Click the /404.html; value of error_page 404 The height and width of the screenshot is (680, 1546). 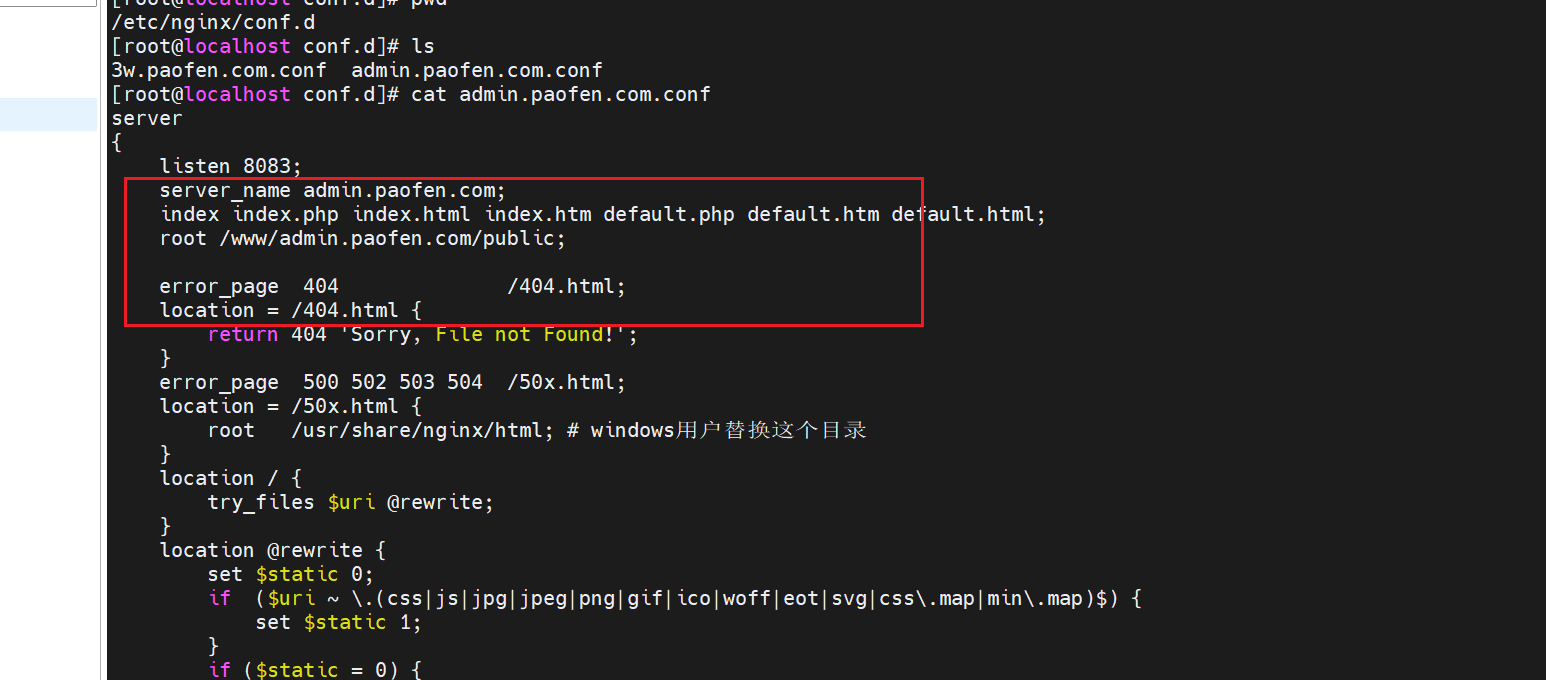click(x=566, y=286)
